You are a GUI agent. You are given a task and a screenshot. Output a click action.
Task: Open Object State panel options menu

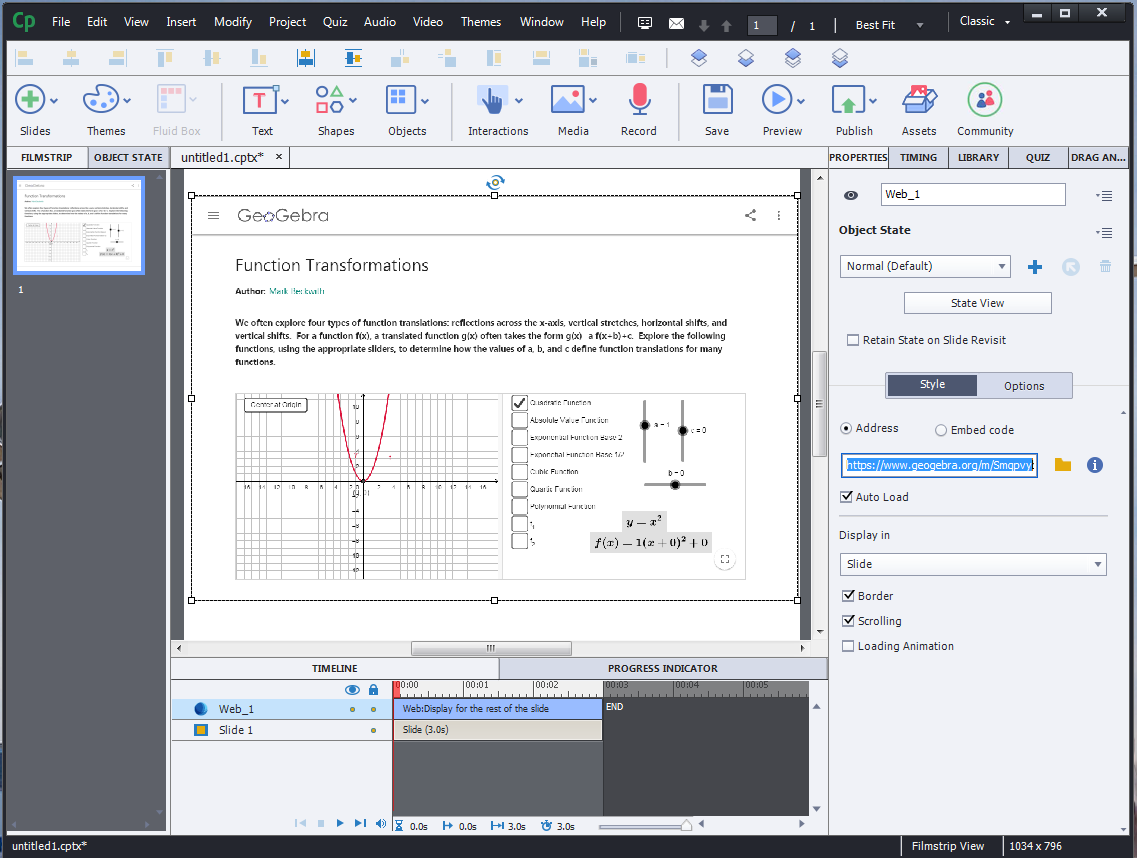coord(1104,232)
